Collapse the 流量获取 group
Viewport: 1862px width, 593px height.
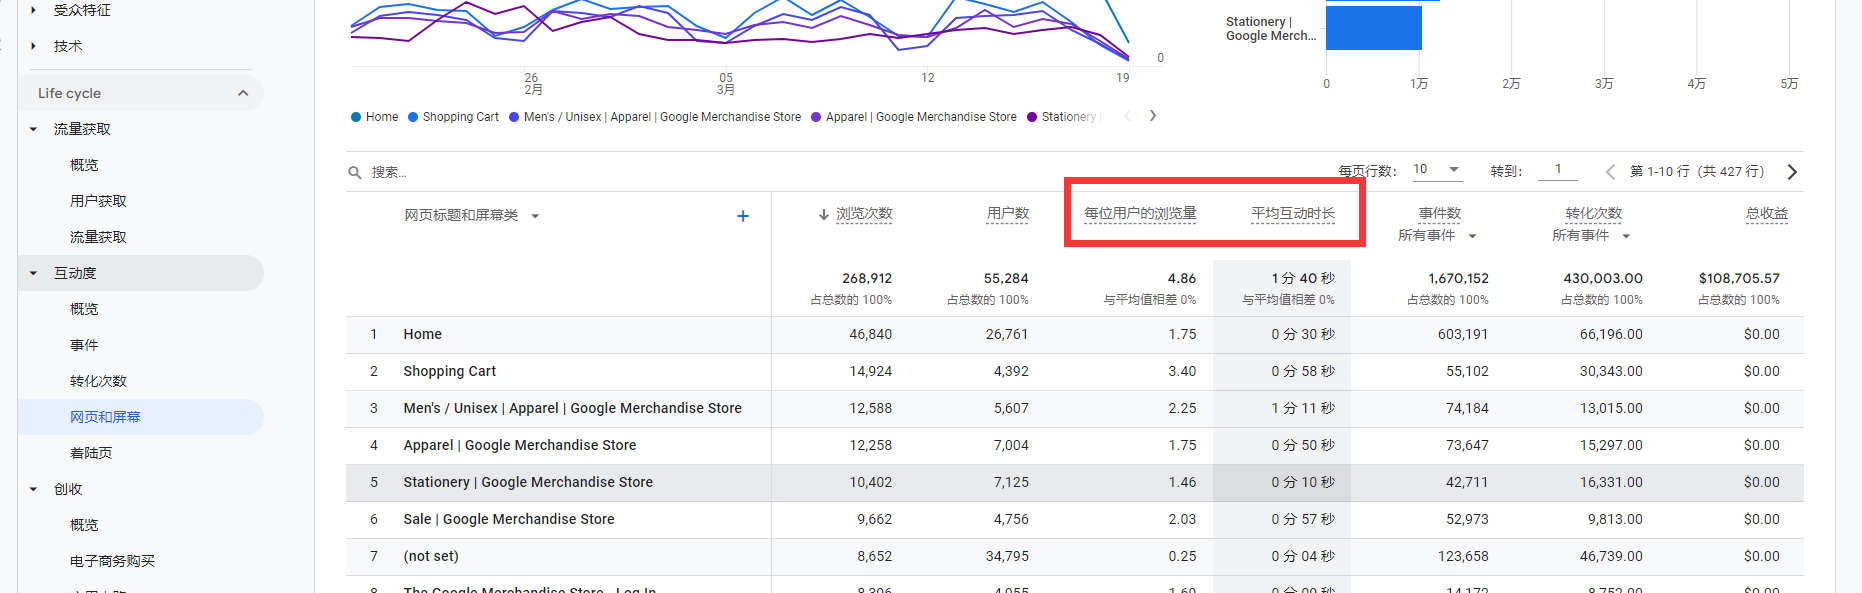(x=33, y=129)
